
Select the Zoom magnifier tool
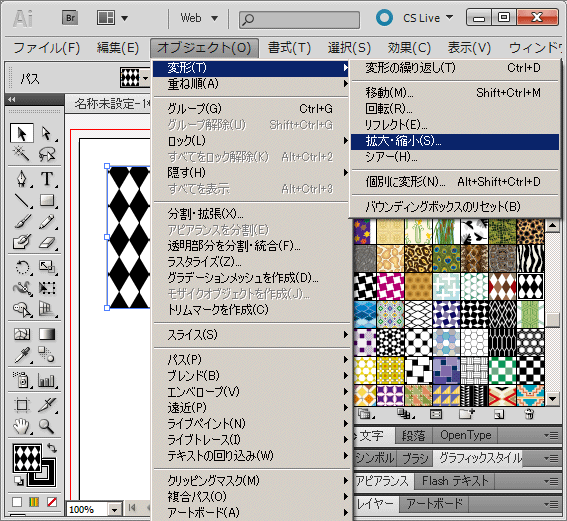coord(47,426)
